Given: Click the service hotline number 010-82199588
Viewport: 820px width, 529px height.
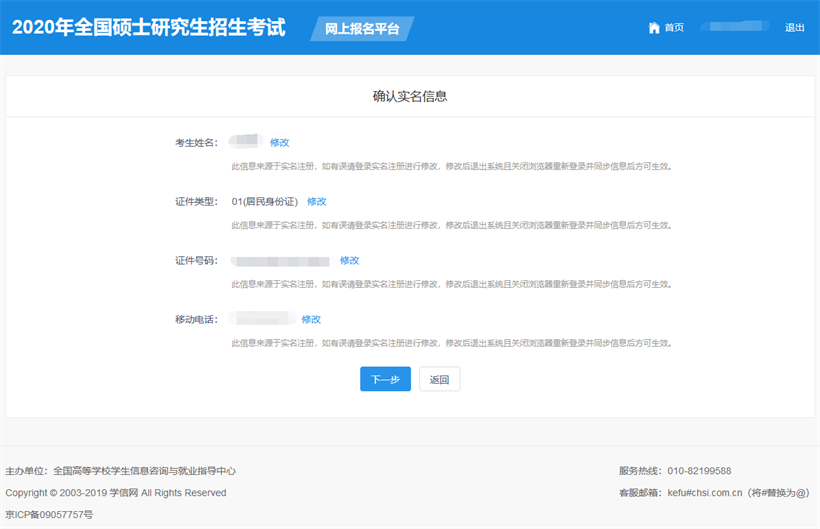Looking at the screenshot, I should click(700, 471).
